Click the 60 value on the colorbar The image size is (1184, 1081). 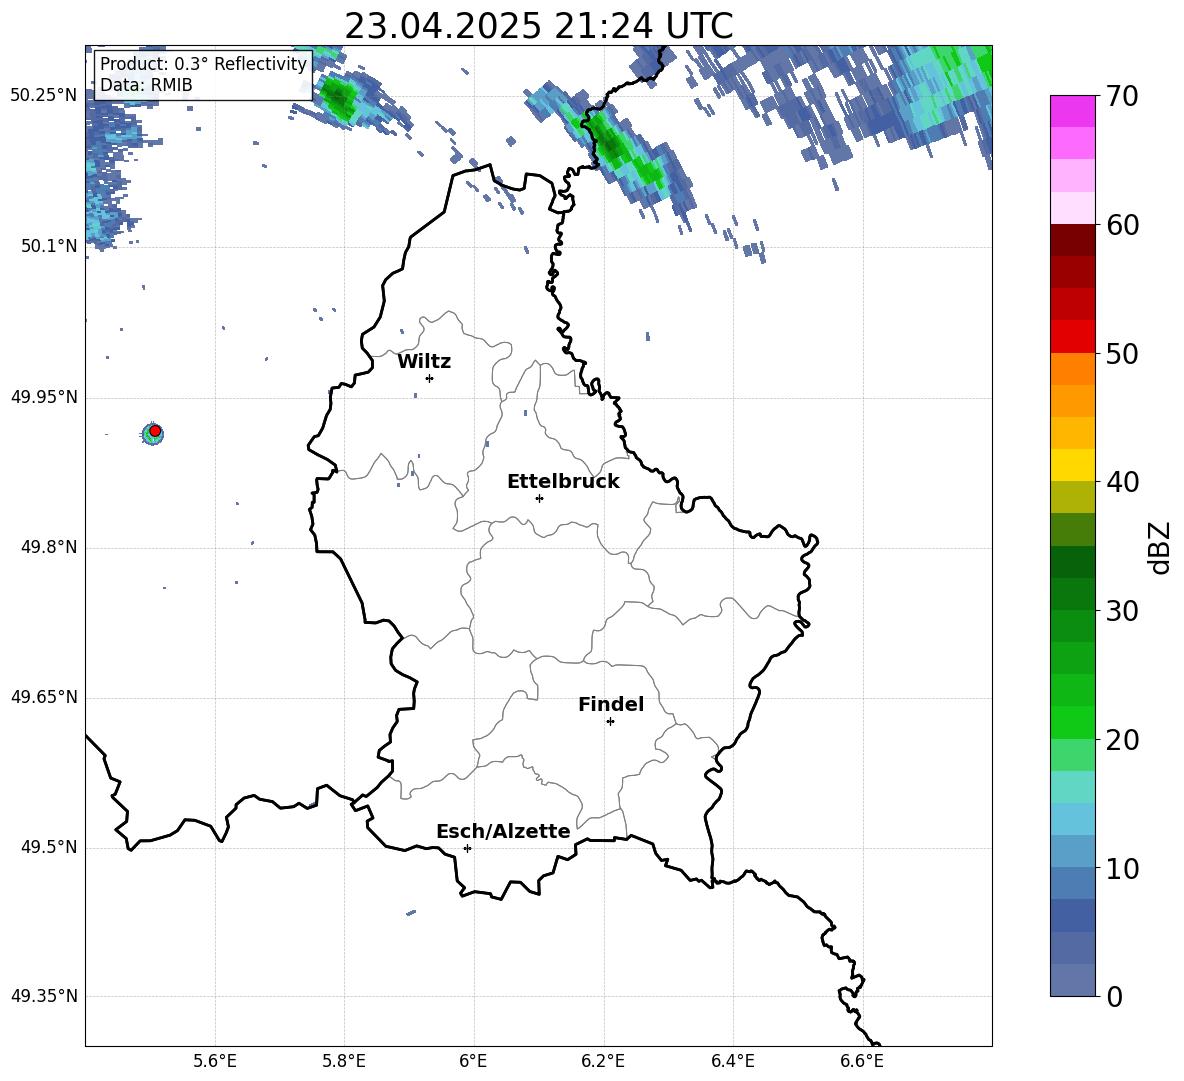click(x=1121, y=225)
